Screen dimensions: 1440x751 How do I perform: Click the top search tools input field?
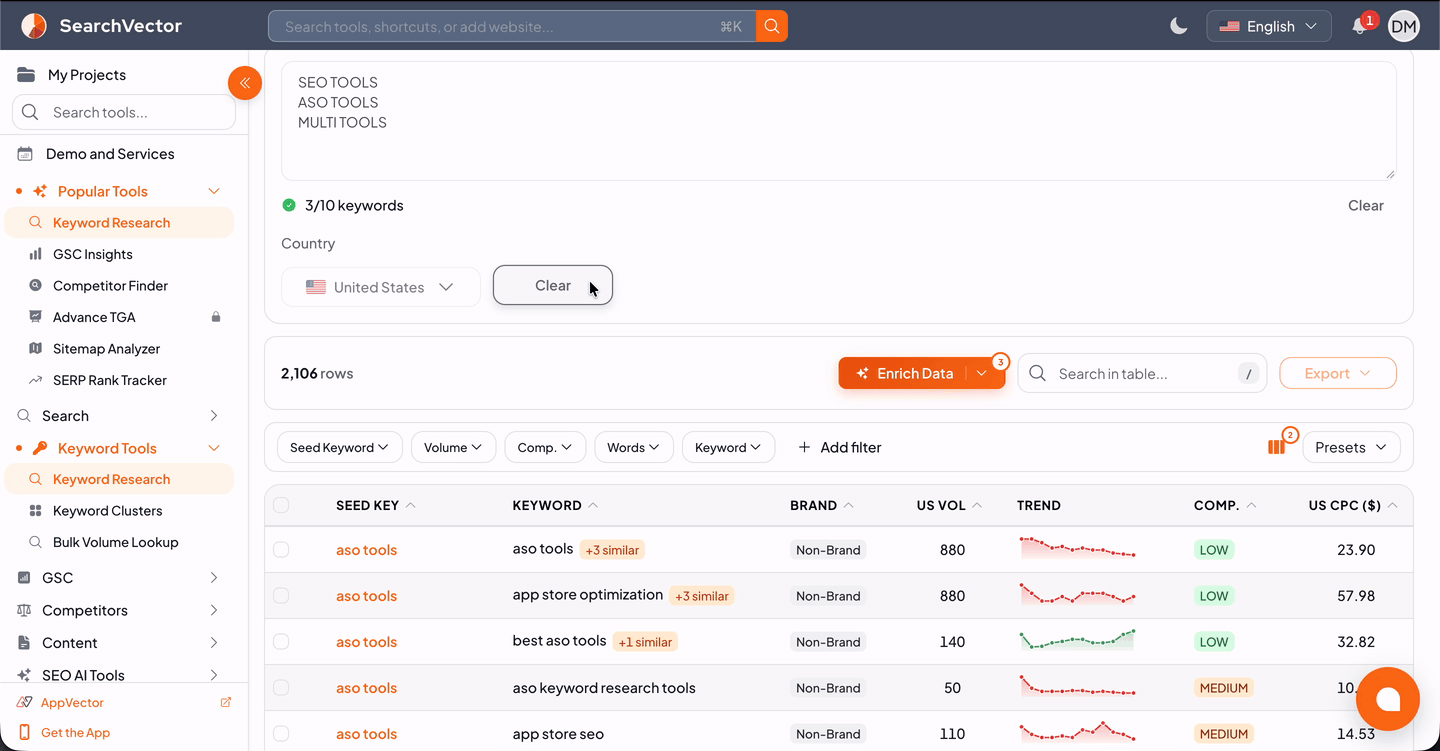pyautogui.click(x=512, y=26)
